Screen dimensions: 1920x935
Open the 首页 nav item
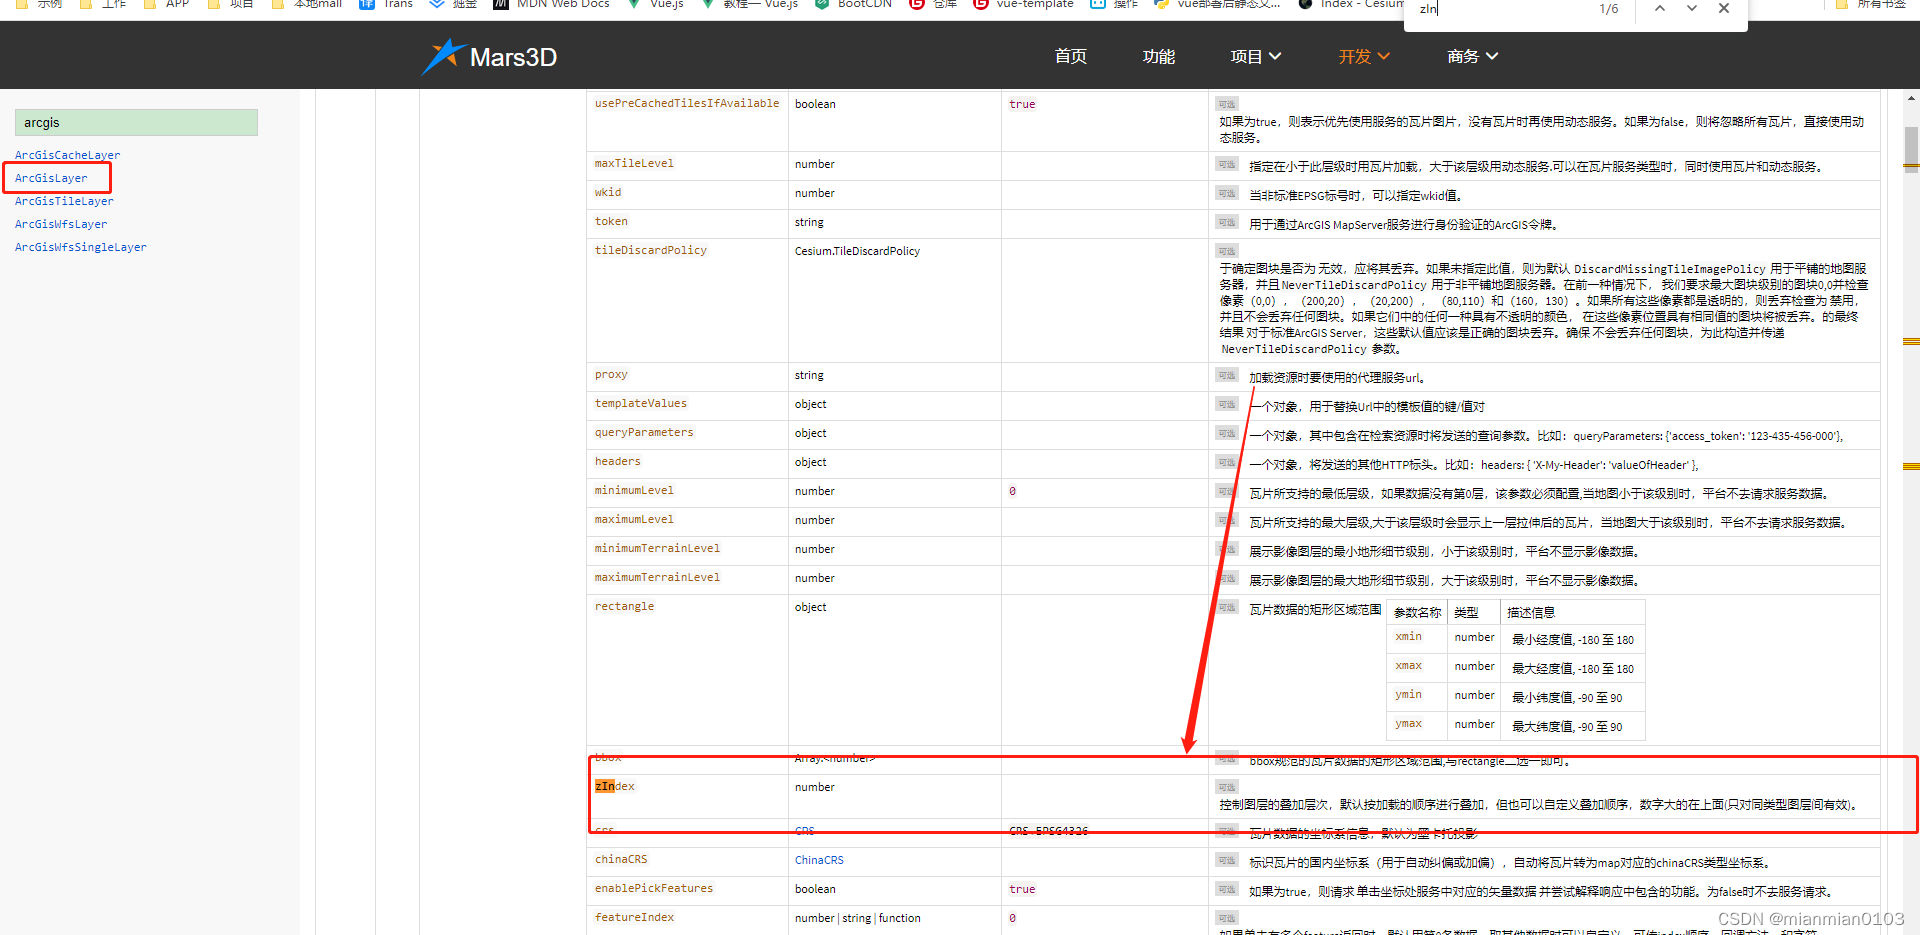click(1070, 57)
